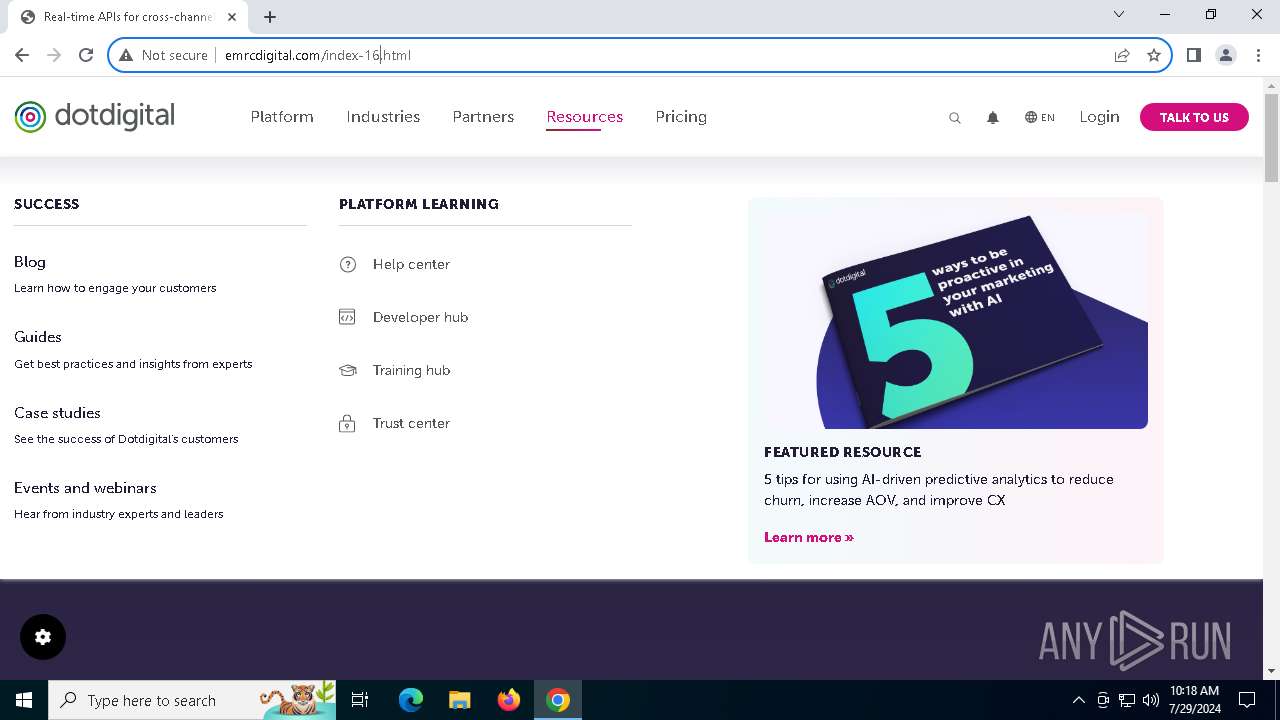Open the Training hub link
Screen dimensions: 1280x720
[x=411, y=370]
